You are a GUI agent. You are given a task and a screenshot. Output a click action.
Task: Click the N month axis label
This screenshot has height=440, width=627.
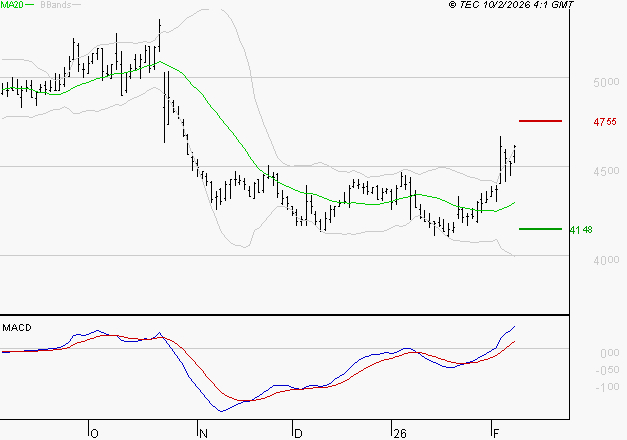tap(203, 434)
